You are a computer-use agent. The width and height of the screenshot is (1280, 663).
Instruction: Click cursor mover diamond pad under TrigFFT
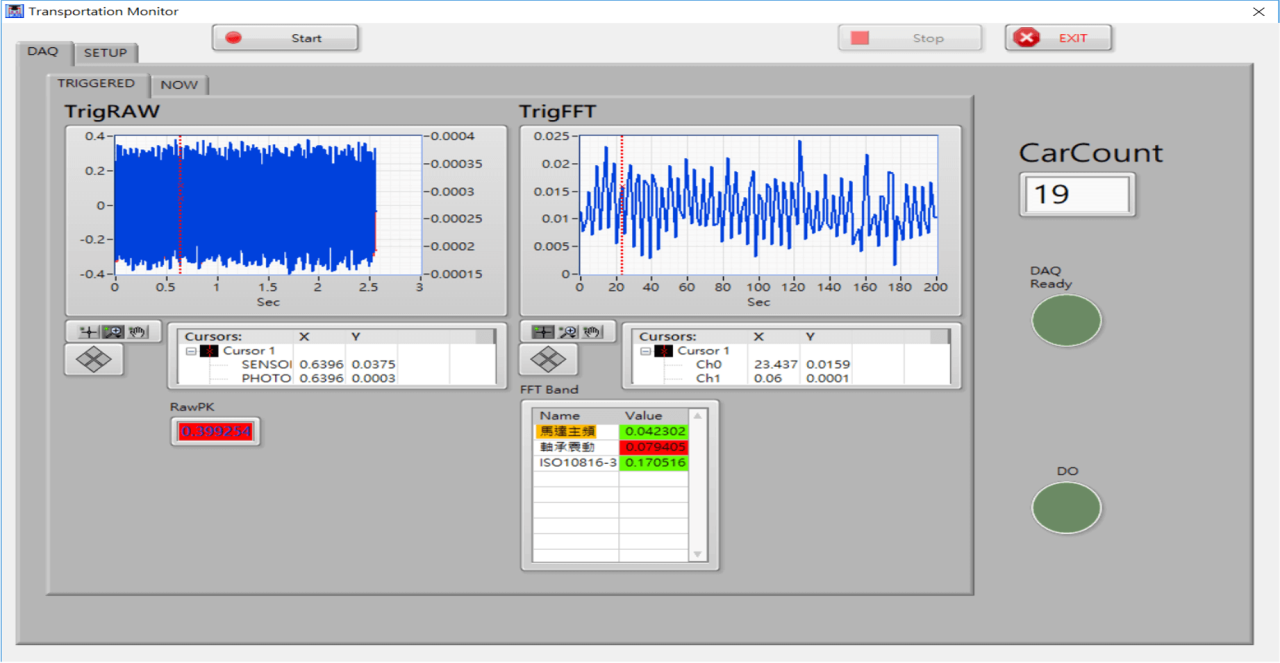click(548, 359)
